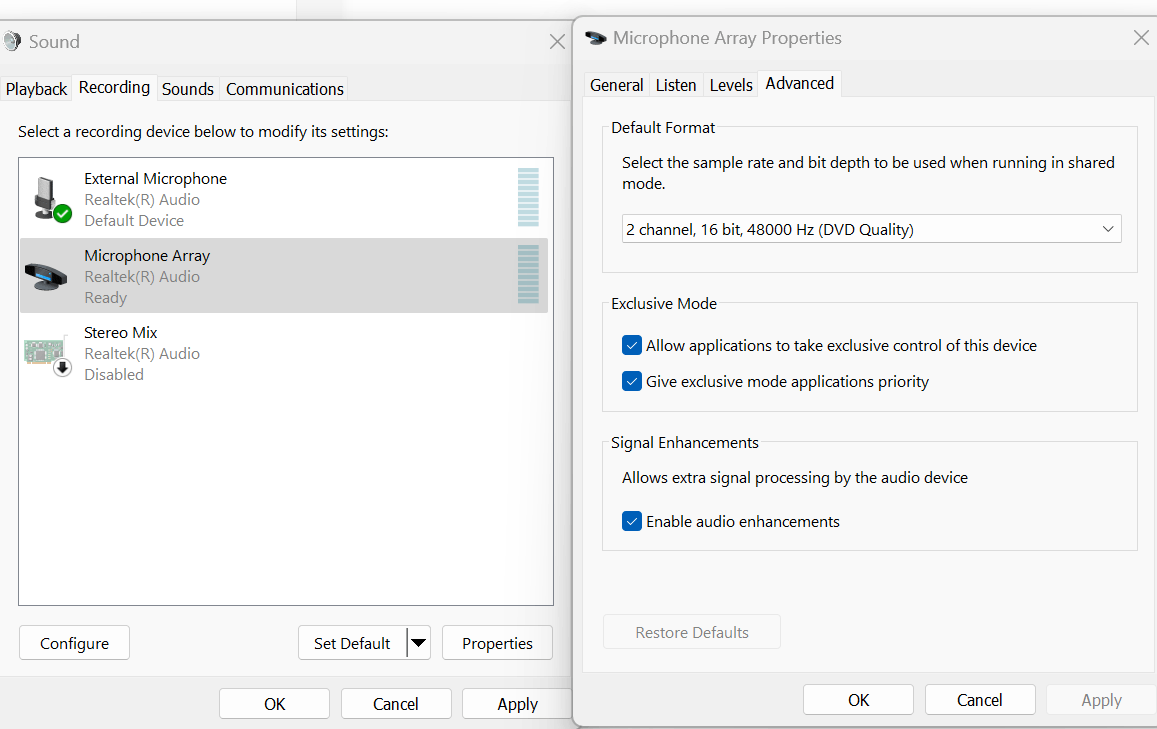Click the External Microphone device icon

point(52,199)
